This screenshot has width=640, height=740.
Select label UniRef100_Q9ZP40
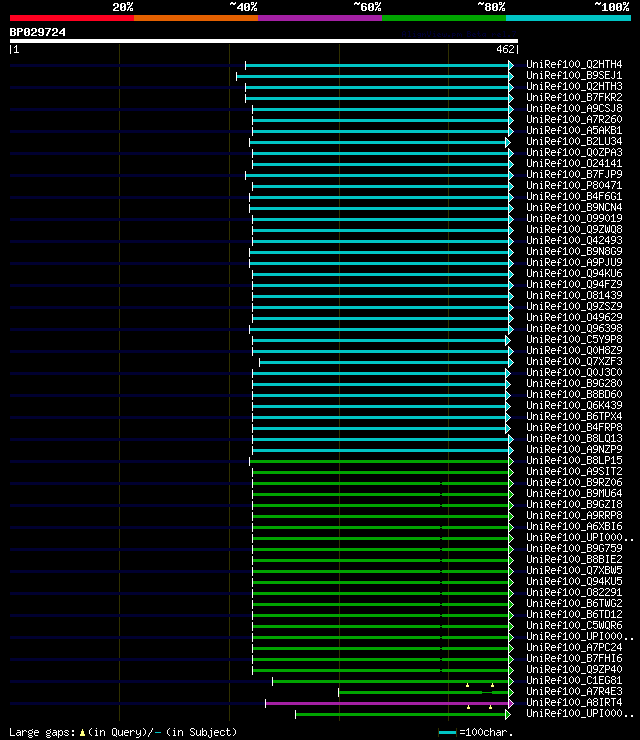[574, 669]
